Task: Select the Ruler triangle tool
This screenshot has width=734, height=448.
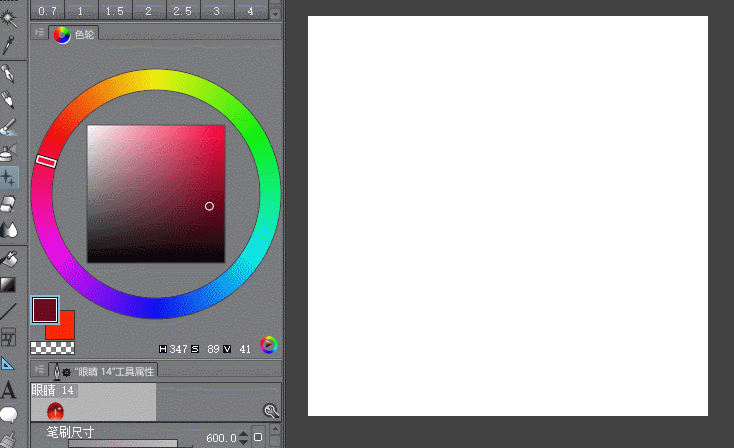Action: [x=7, y=364]
